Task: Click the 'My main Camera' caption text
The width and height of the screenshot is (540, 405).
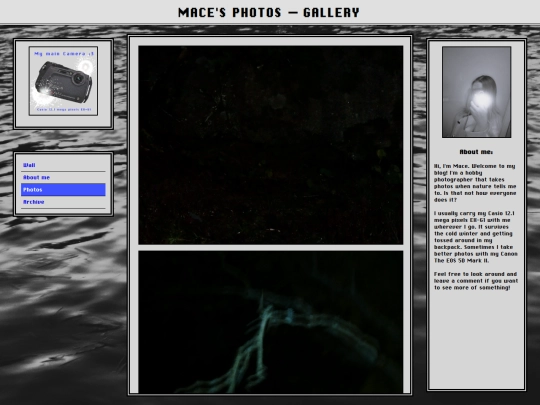Action: (x=64, y=54)
